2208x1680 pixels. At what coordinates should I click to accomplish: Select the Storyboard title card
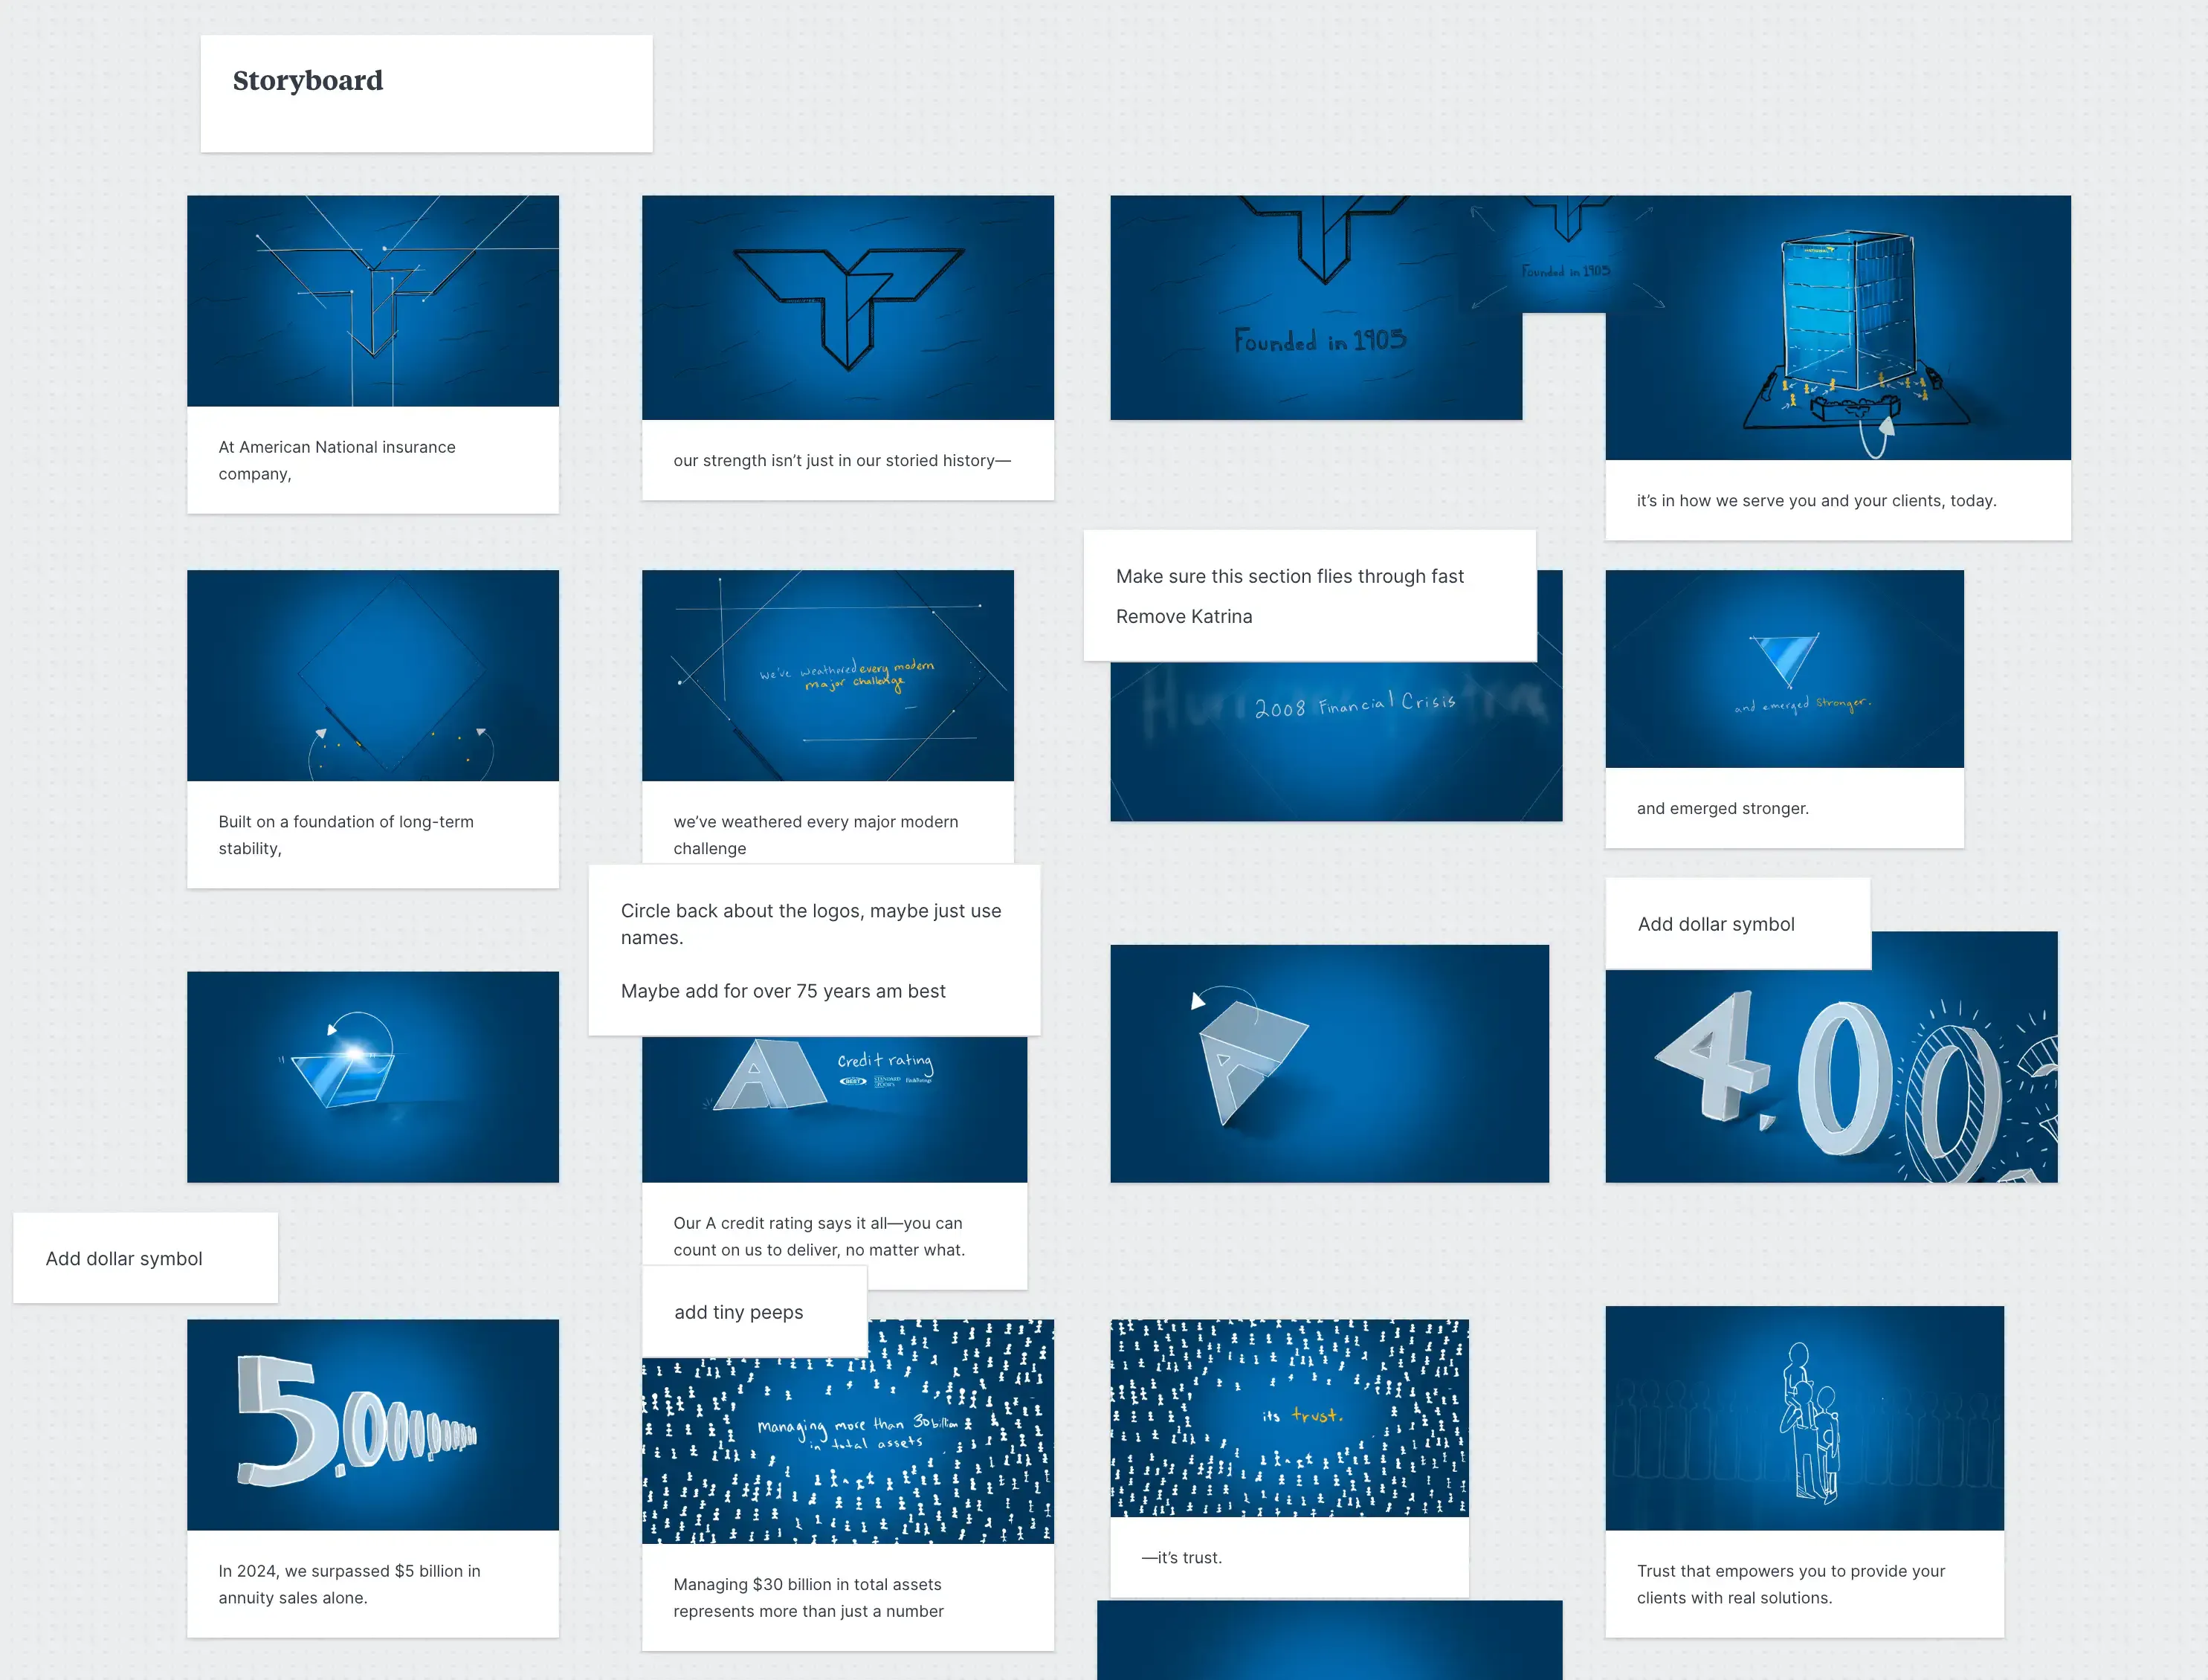tap(426, 92)
